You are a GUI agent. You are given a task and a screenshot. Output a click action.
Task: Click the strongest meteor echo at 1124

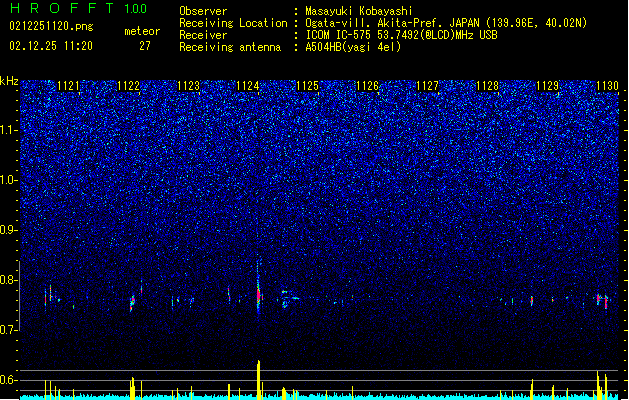259,295
